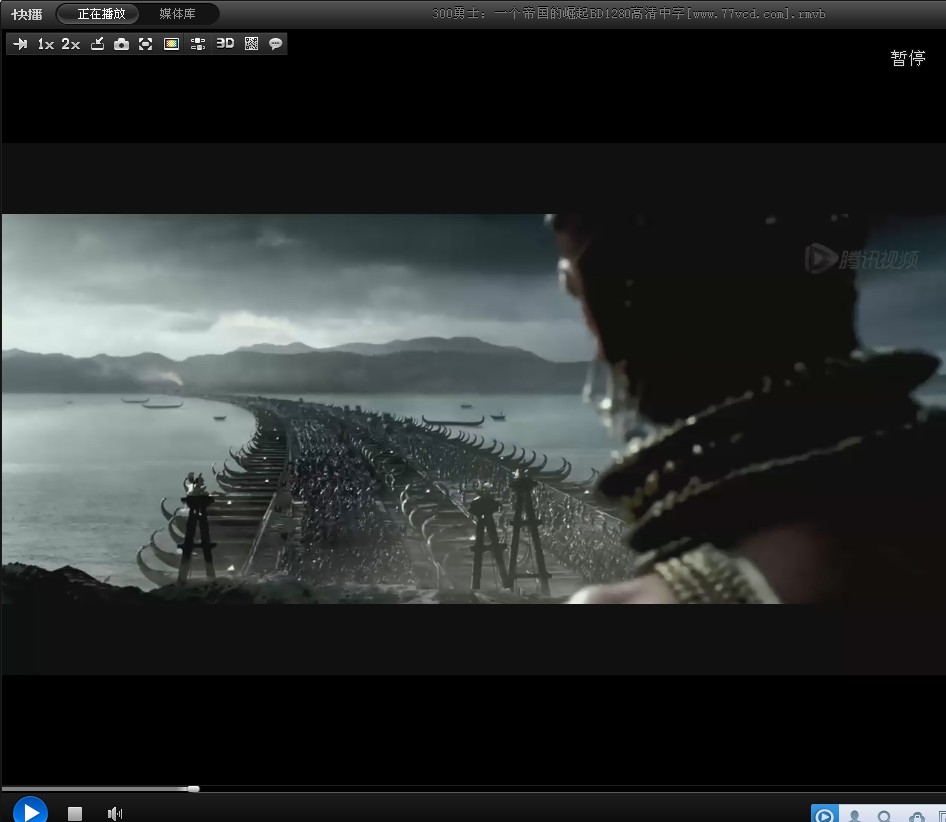Open the cloud lock icon
Screen dimensions: 946x822
tap(917, 817)
